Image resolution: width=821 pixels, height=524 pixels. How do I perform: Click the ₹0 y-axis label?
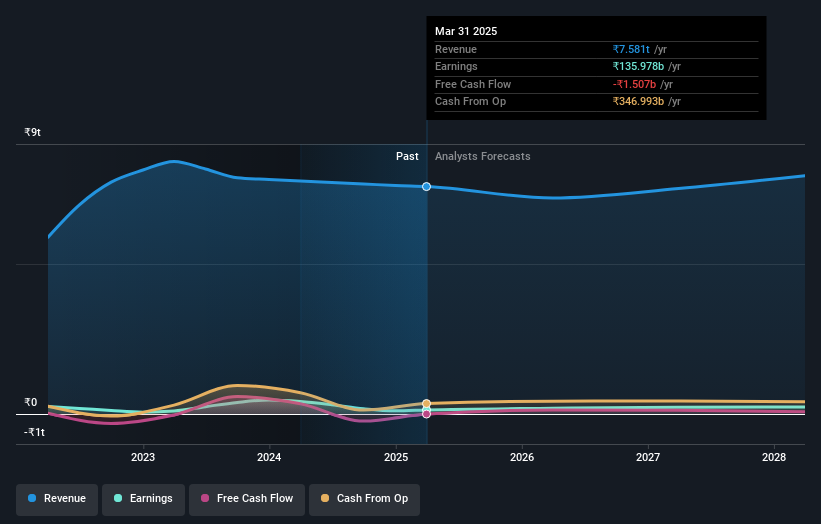(x=31, y=403)
